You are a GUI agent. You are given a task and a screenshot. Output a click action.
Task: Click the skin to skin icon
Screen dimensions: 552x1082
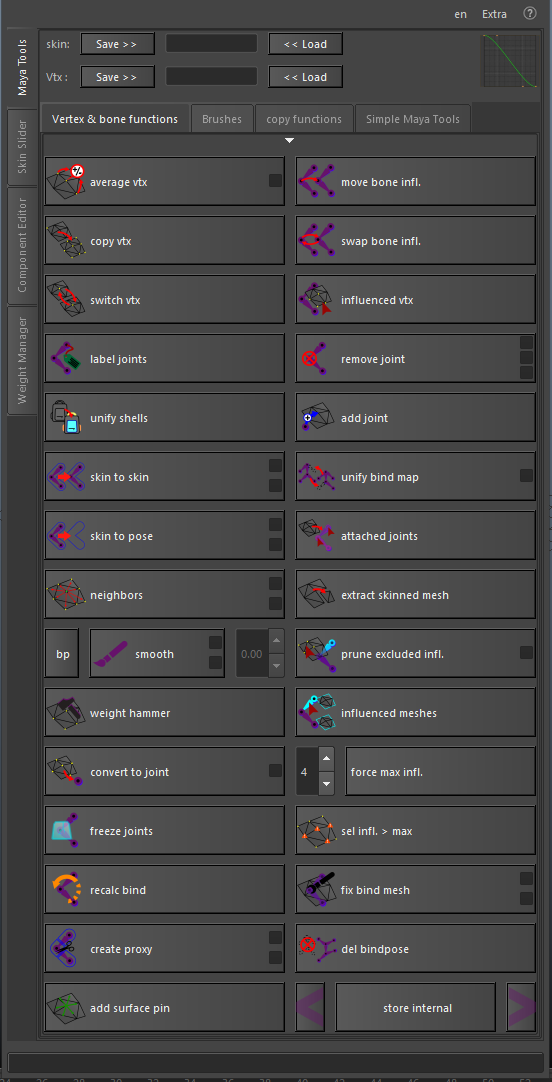click(x=66, y=476)
